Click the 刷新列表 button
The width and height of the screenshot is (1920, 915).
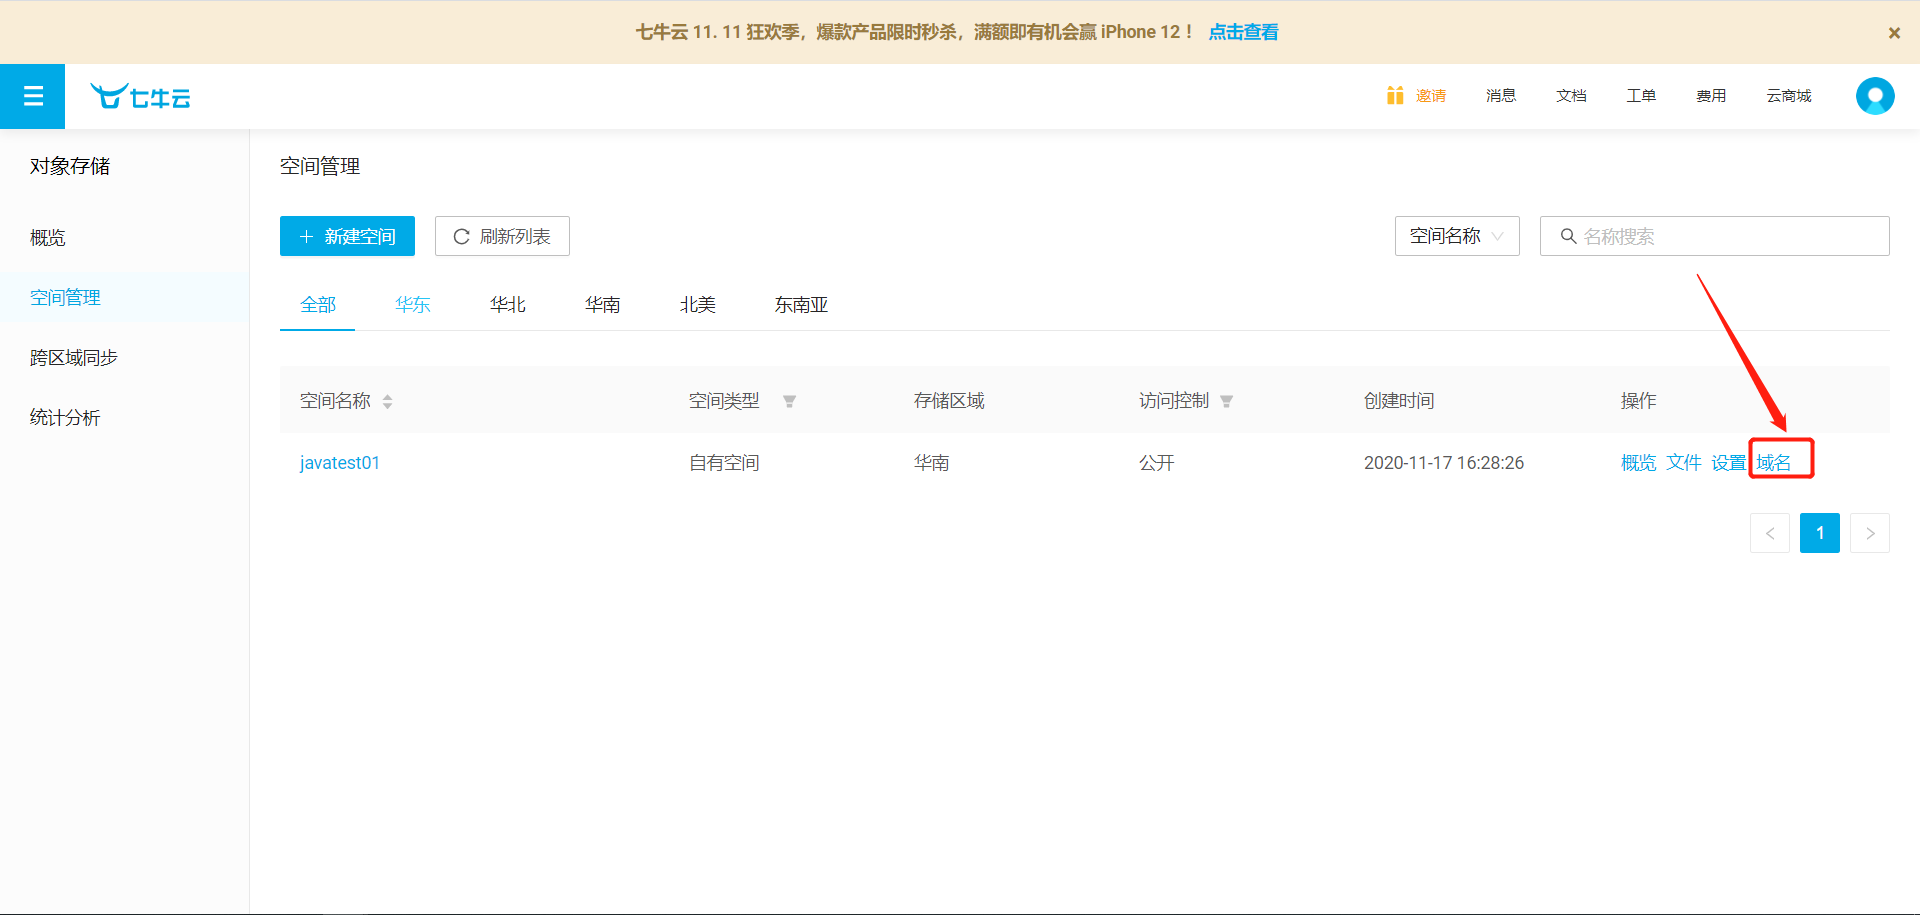click(502, 236)
